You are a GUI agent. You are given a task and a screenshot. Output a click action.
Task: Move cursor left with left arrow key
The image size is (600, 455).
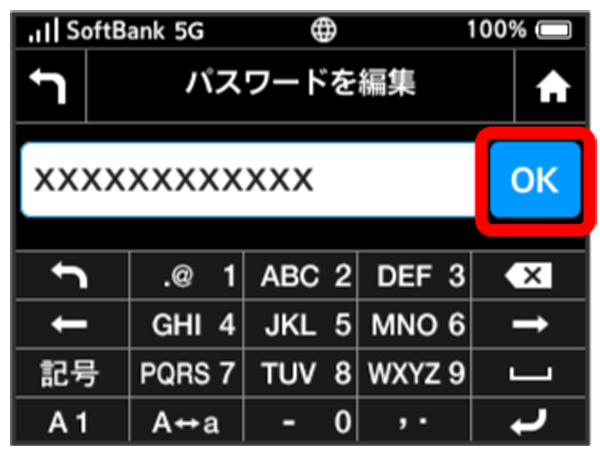(70, 325)
